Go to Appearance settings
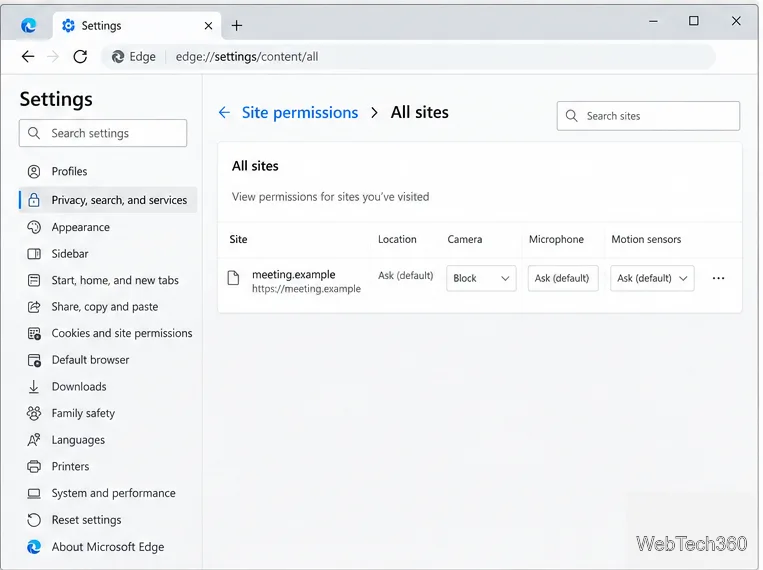The image size is (763, 570). coord(108,227)
